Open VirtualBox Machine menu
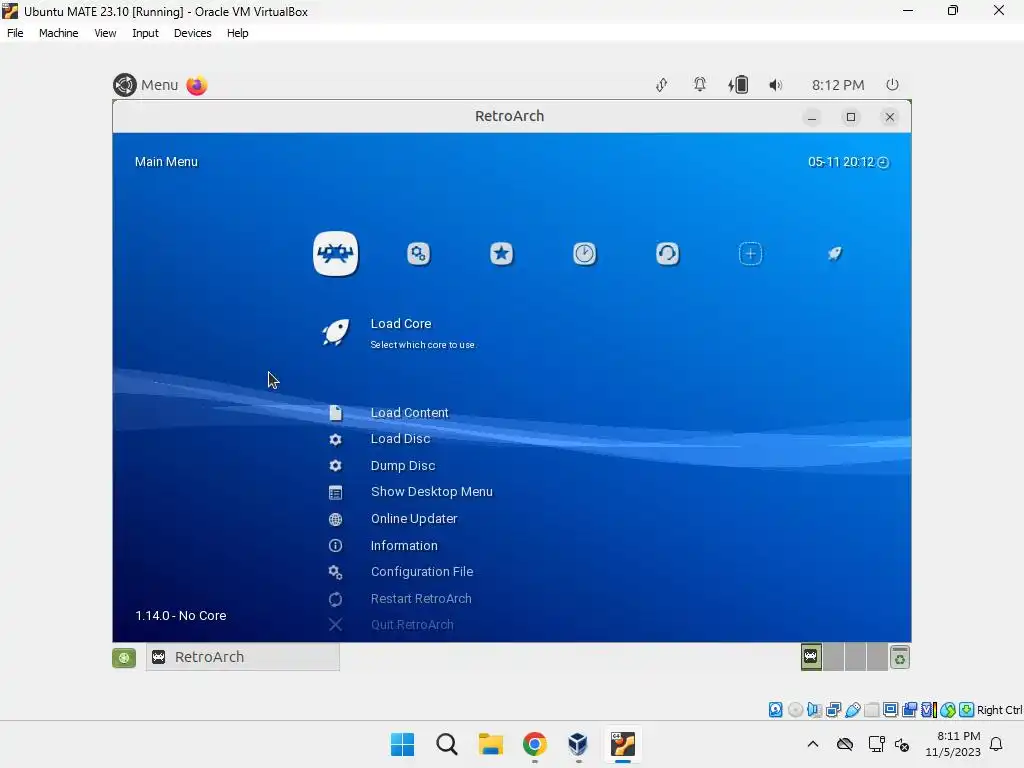Image resolution: width=1024 pixels, height=768 pixels. point(58,33)
